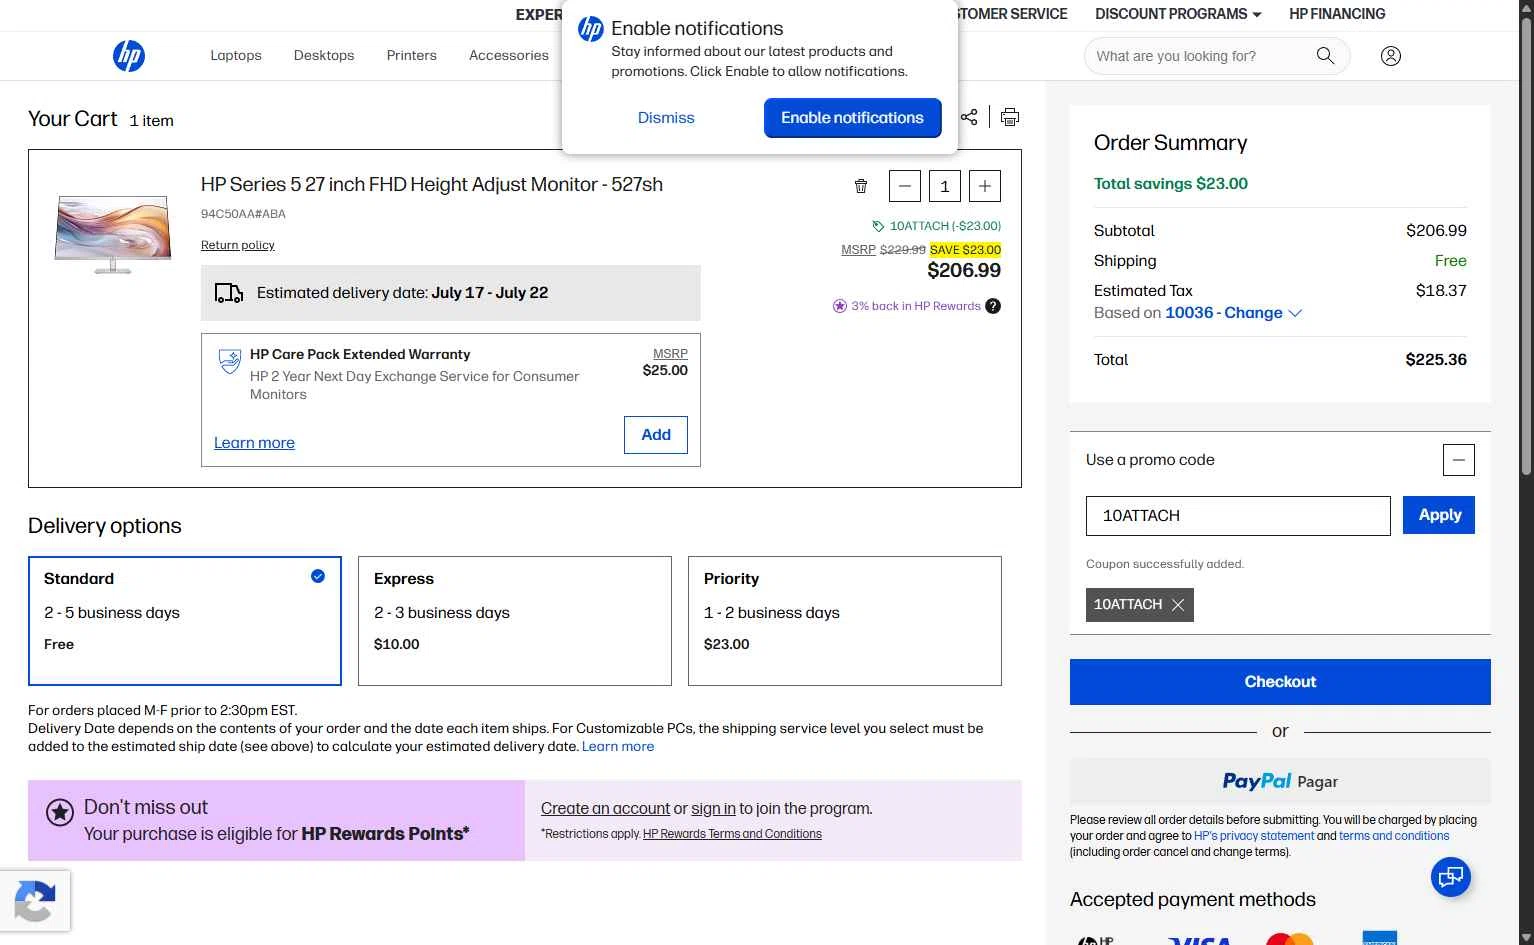The width and height of the screenshot is (1534, 945).
Task: Click the 10ATTACH (-$23.00) discount tag
Action: (937, 226)
